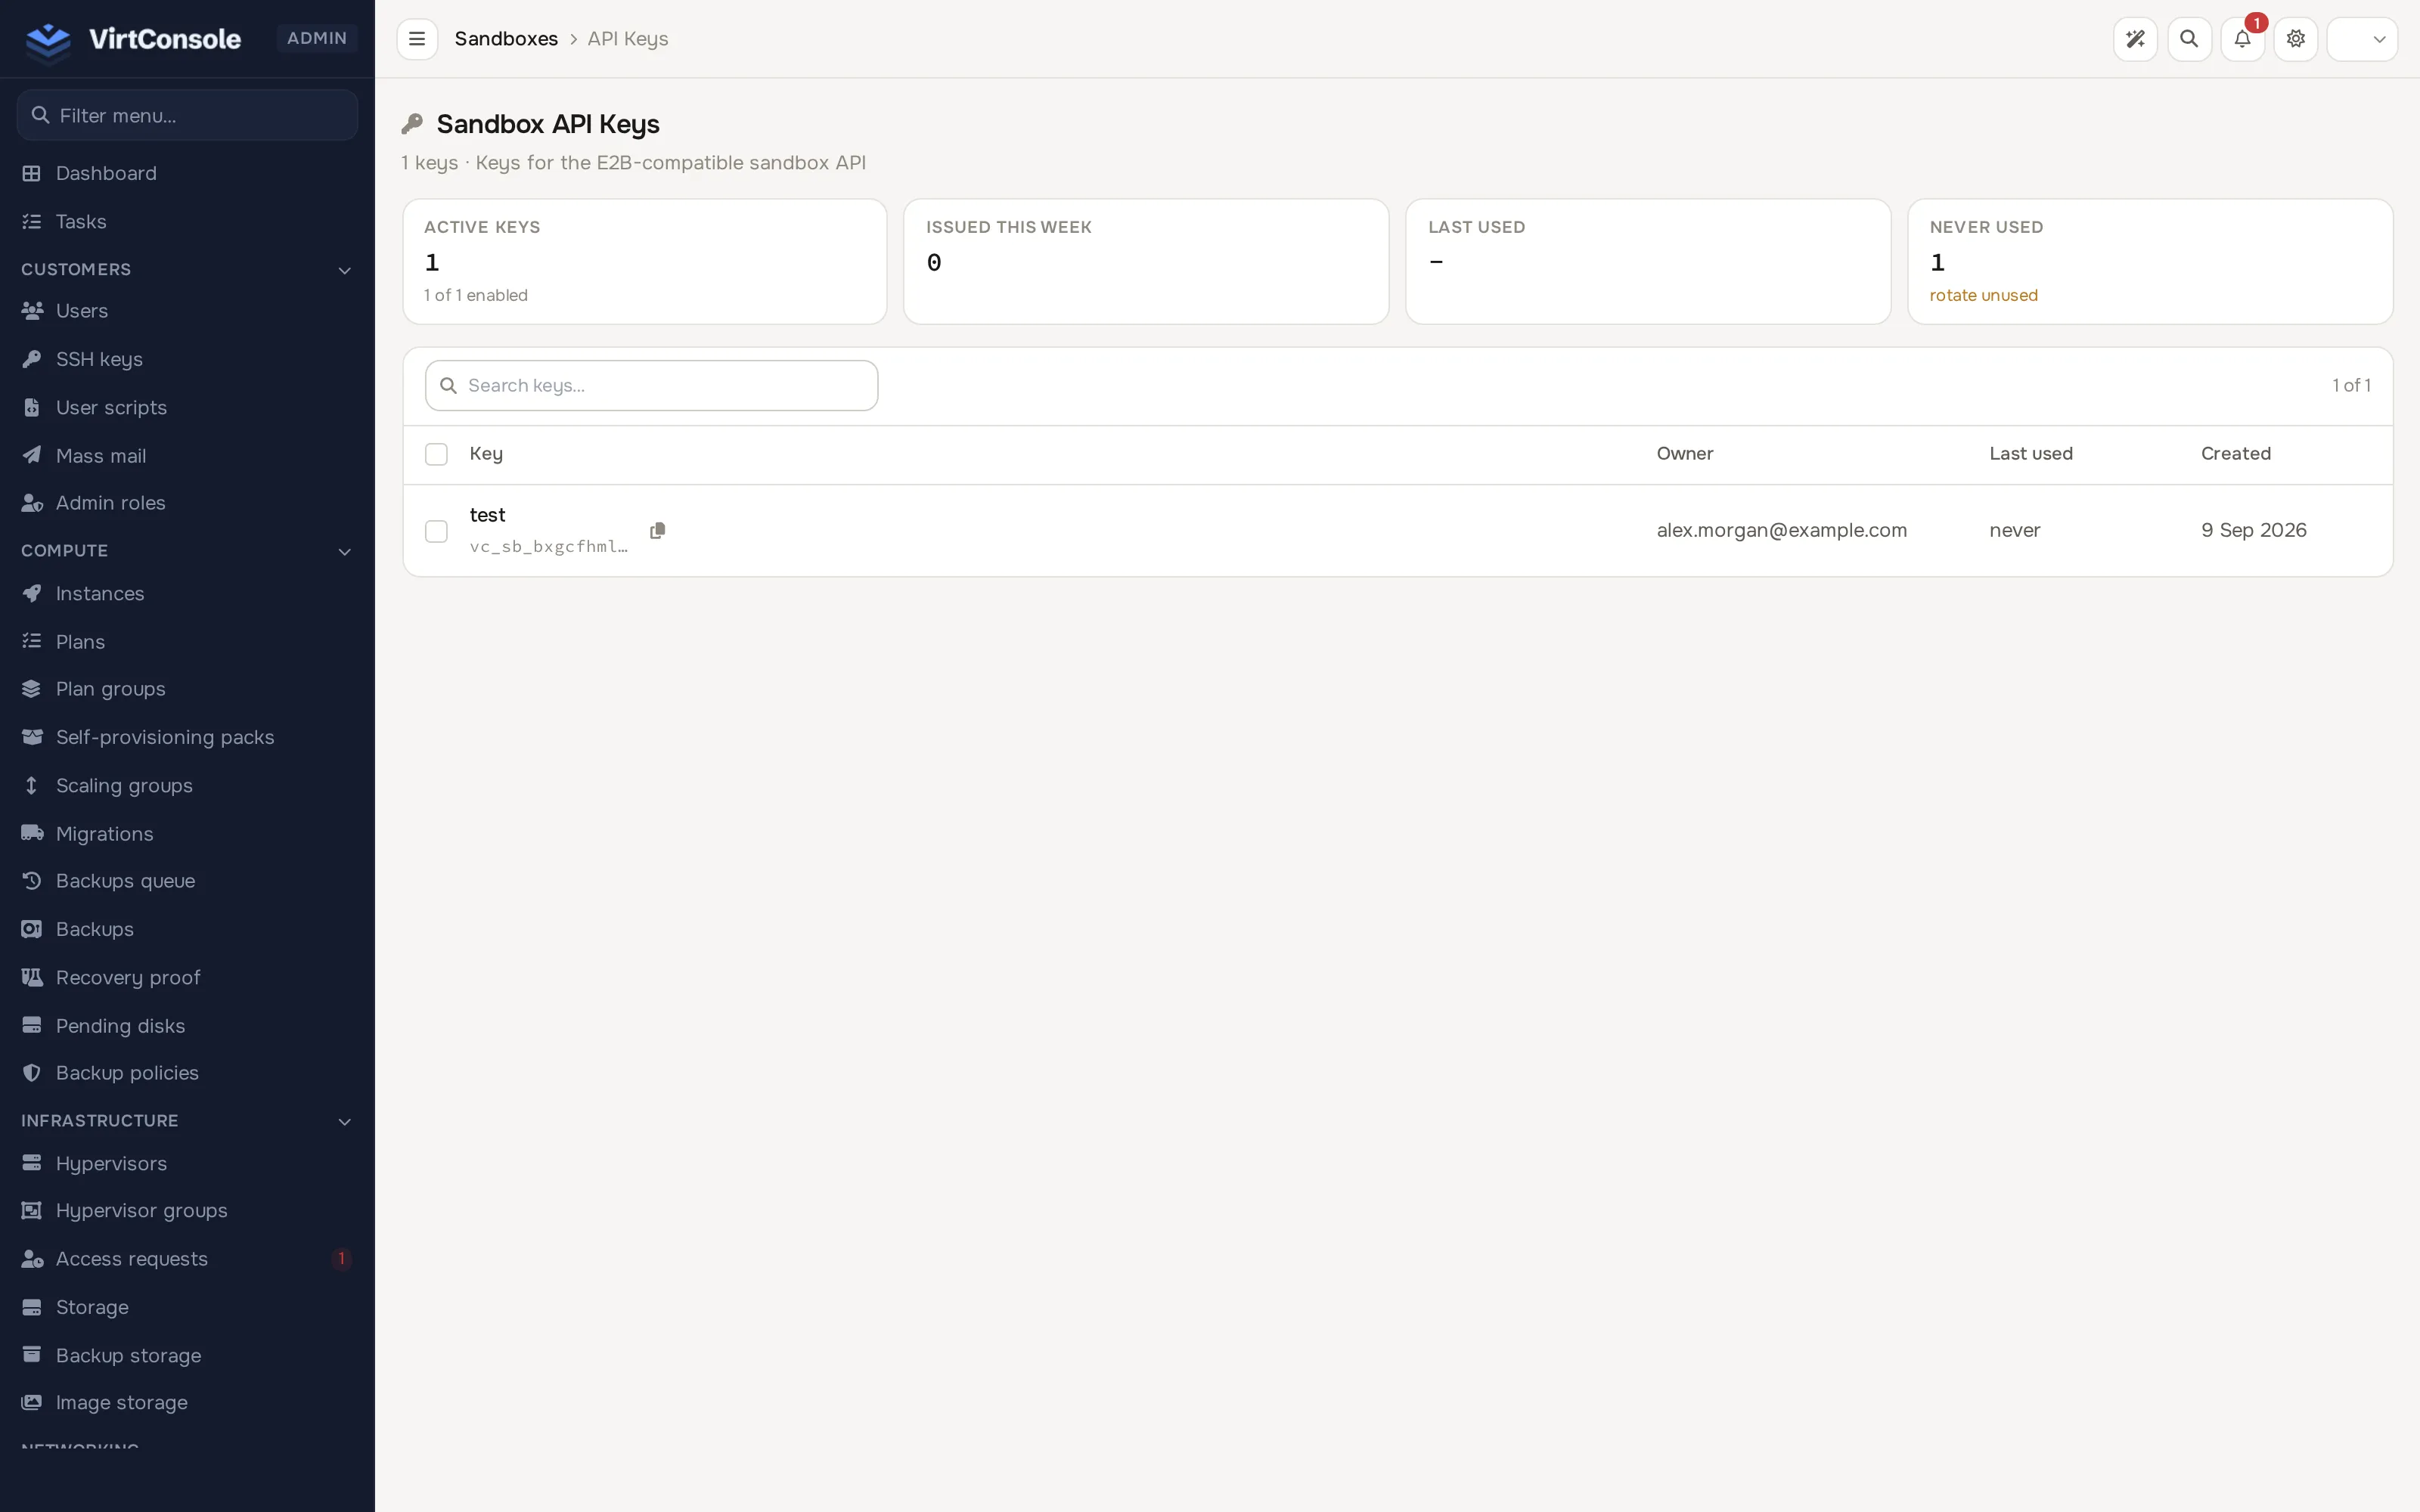Click the Owner column header
Image resolution: width=2420 pixels, height=1512 pixels.
tap(1684, 454)
